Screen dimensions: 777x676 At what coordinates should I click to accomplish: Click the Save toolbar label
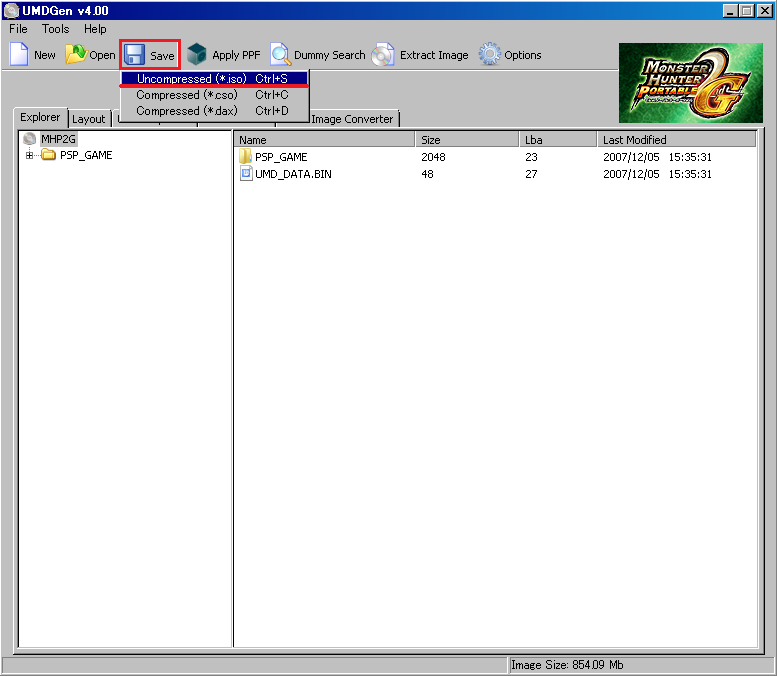click(x=162, y=56)
